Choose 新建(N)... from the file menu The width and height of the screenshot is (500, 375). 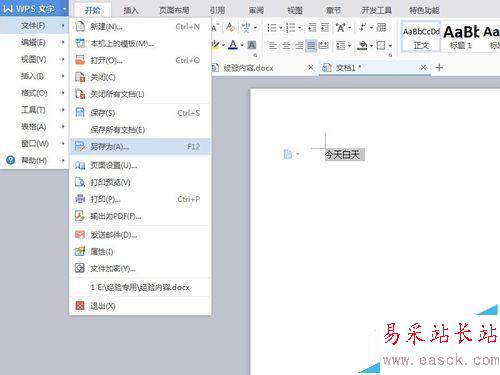click(x=140, y=27)
